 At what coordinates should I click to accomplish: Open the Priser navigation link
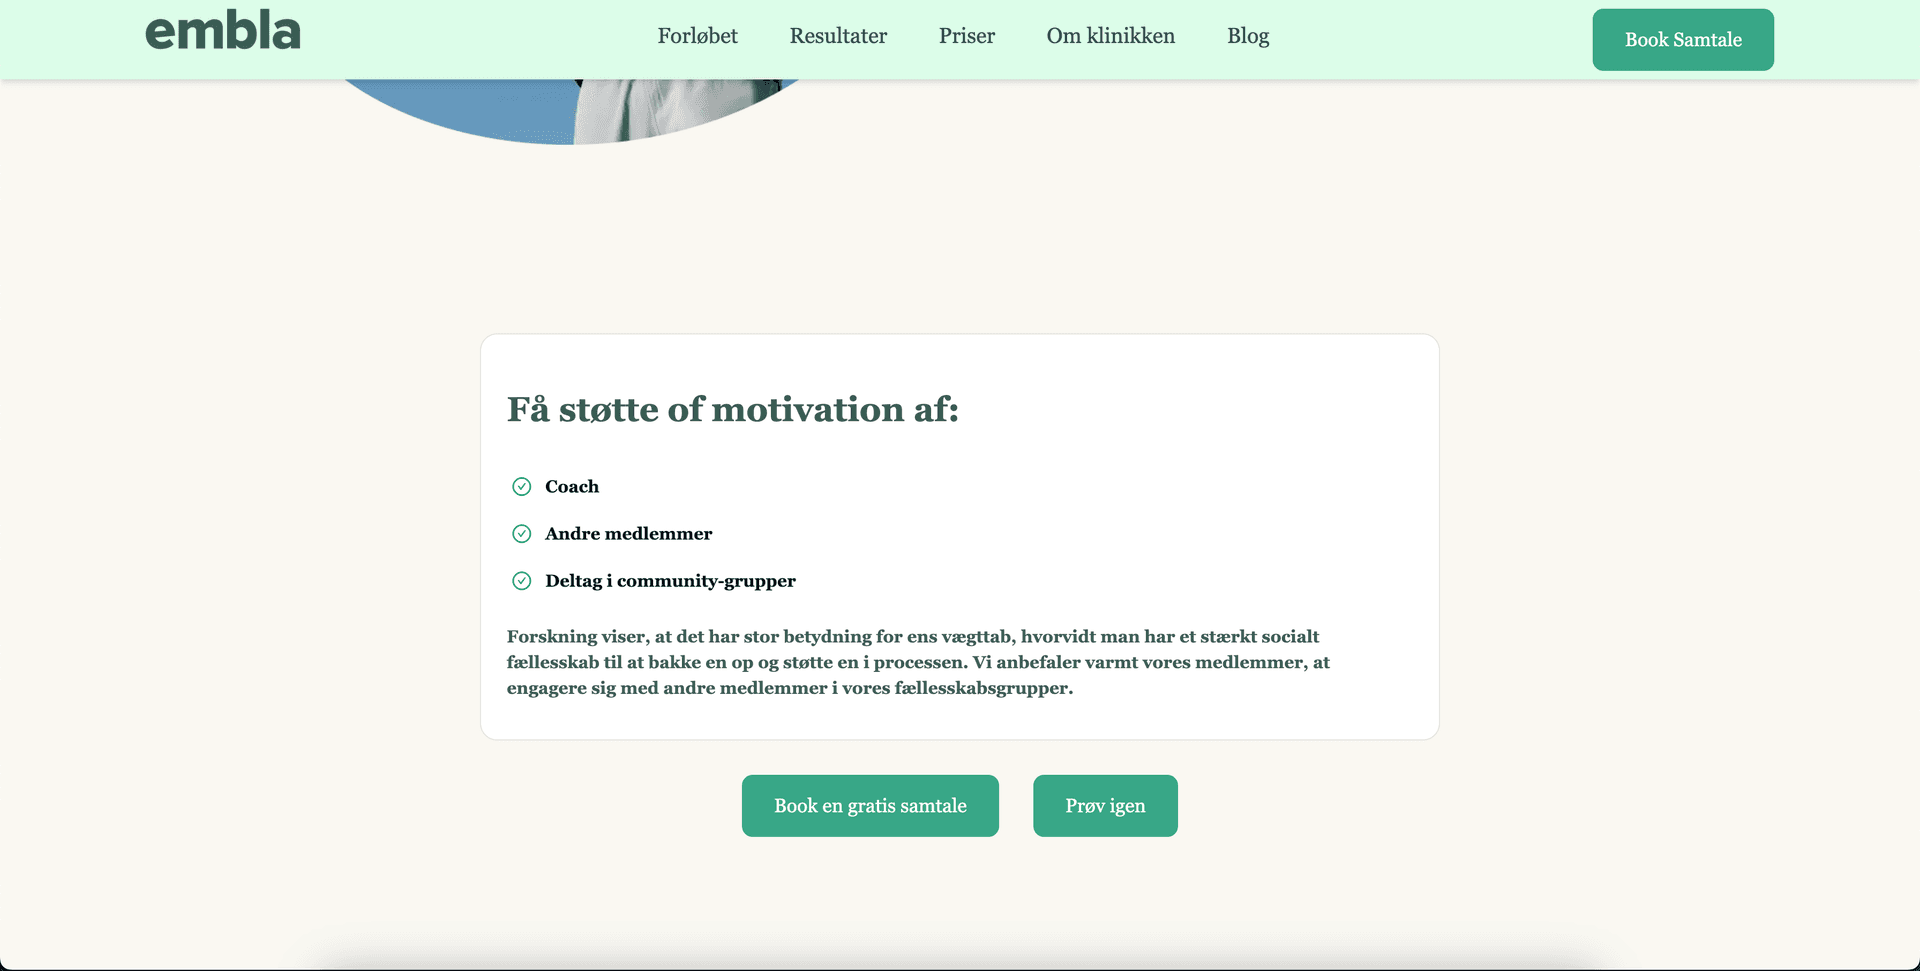966,36
